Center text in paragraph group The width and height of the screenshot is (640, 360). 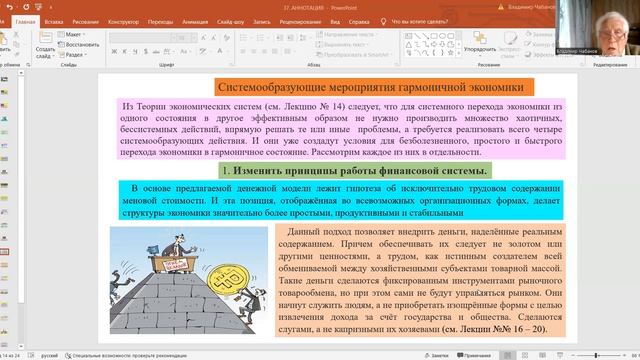254,51
